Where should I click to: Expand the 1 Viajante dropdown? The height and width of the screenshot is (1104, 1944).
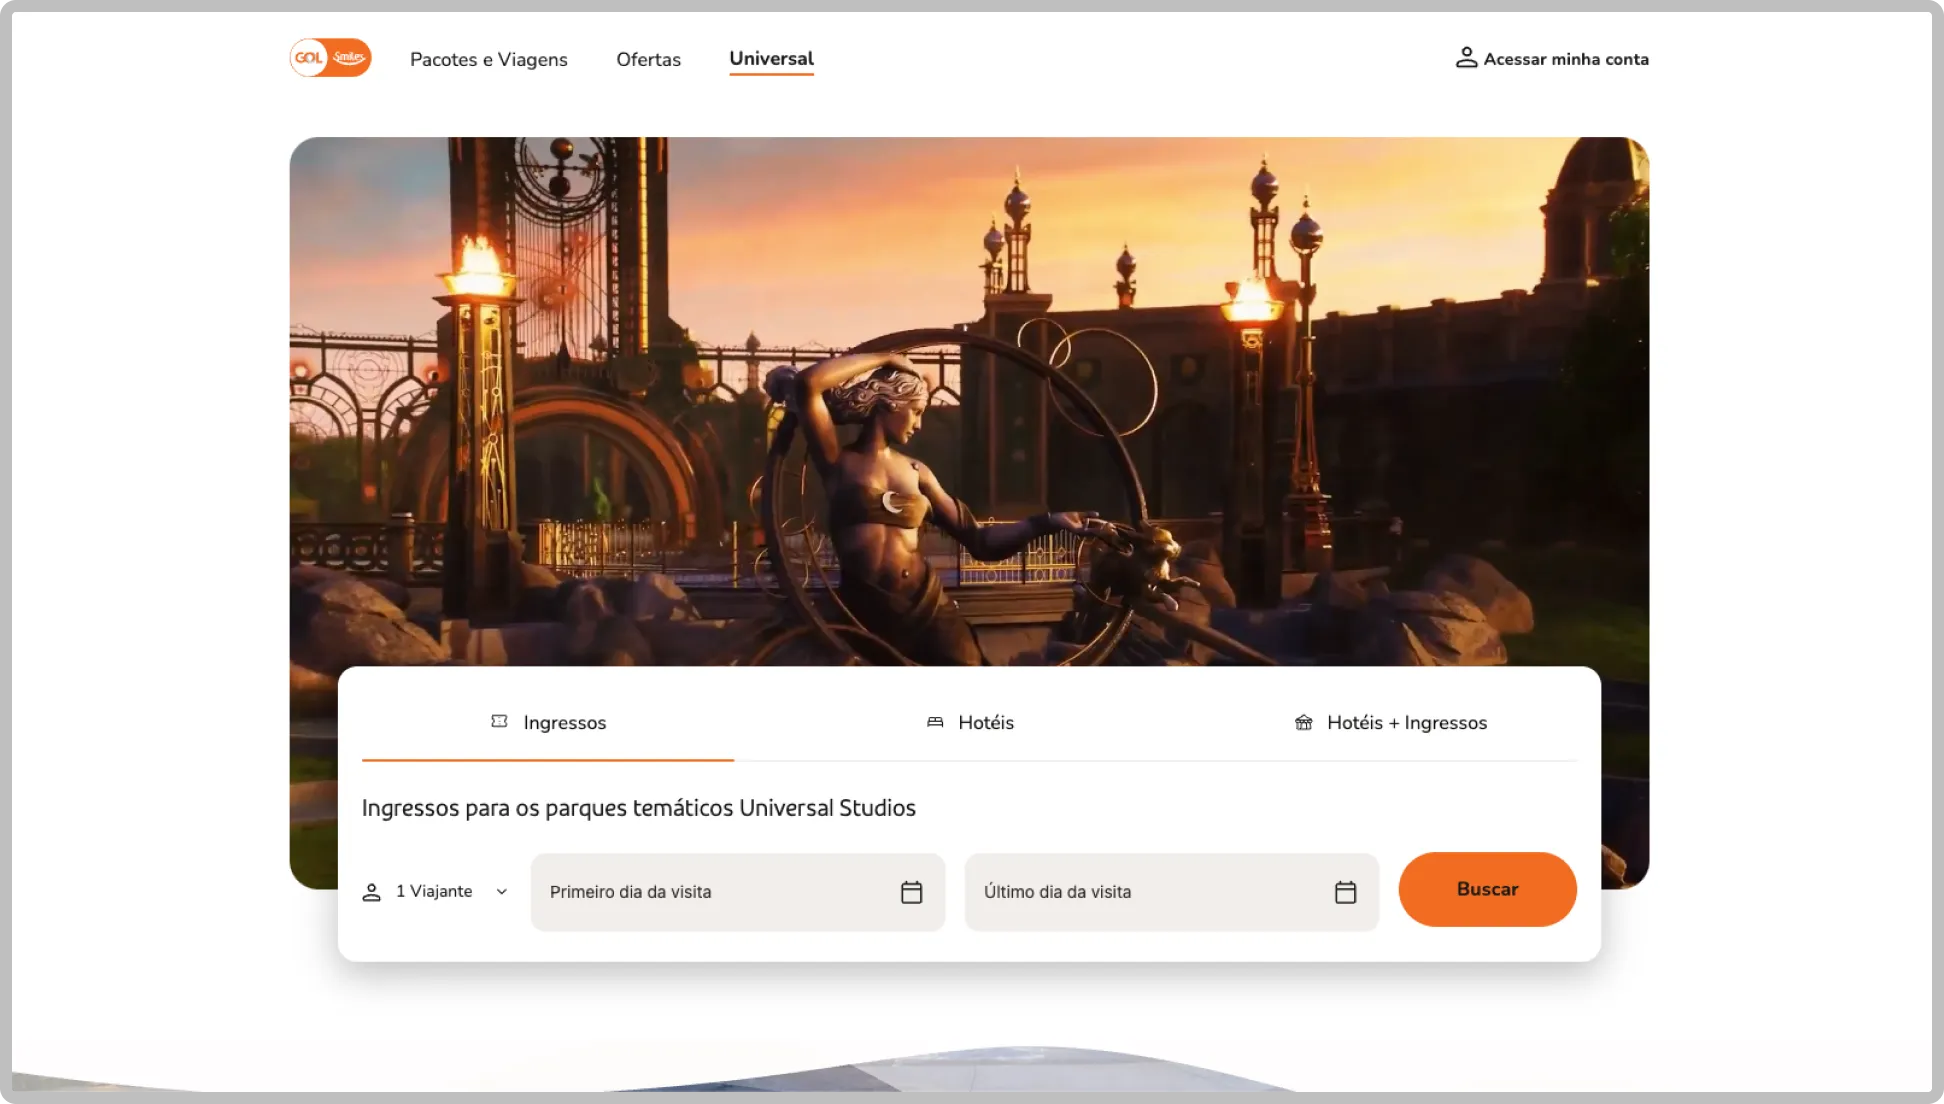point(436,891)
